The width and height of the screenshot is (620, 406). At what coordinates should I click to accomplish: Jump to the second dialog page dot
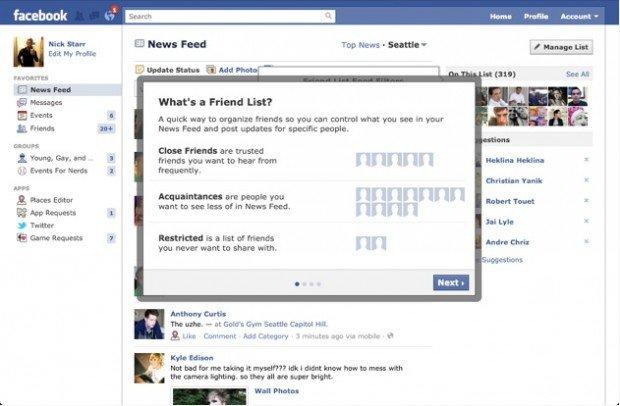tap(304, 284)
